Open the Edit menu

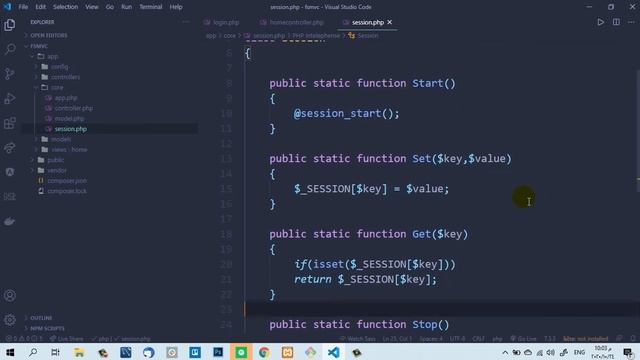[40, 7]
